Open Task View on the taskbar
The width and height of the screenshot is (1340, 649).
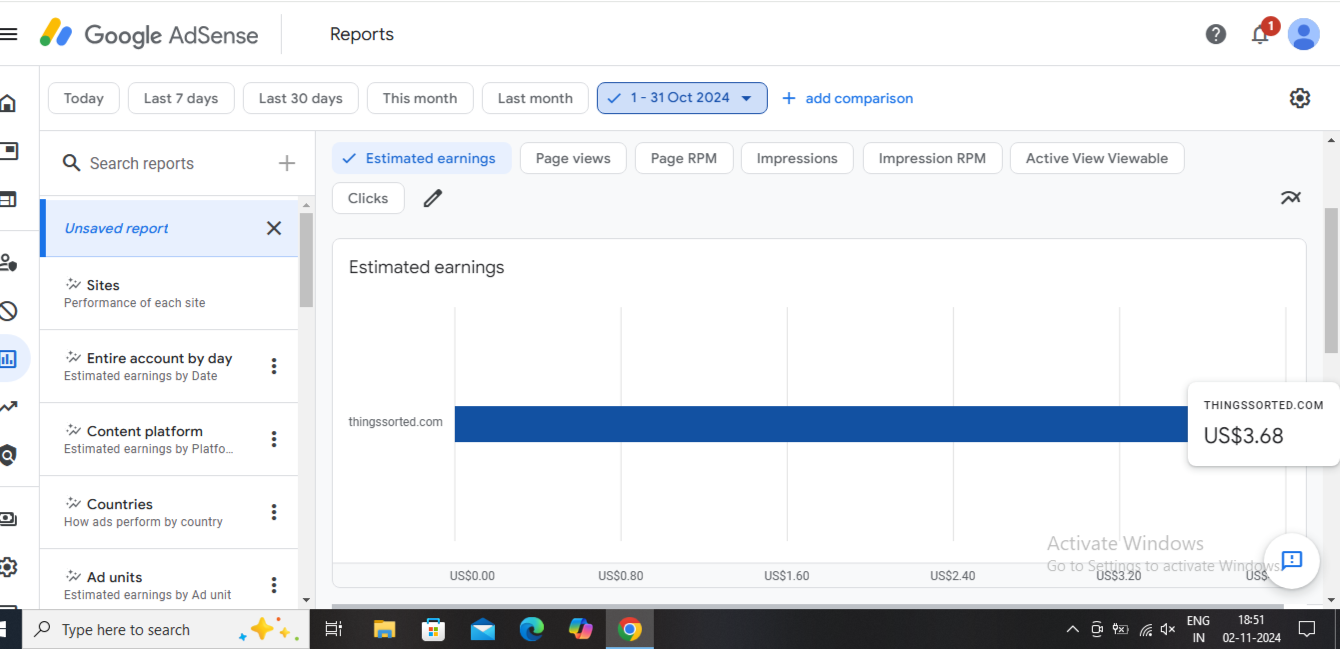tap(334, 629)
